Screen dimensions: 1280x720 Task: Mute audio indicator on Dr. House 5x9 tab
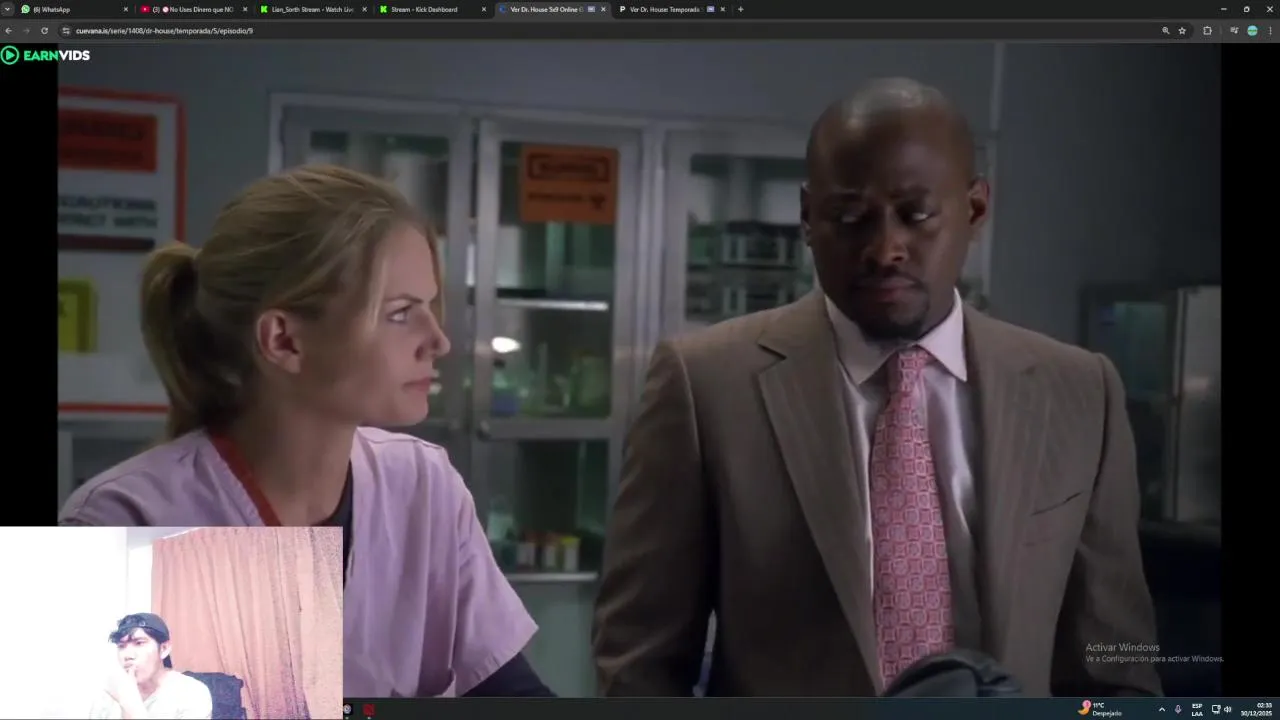[591, 9]
